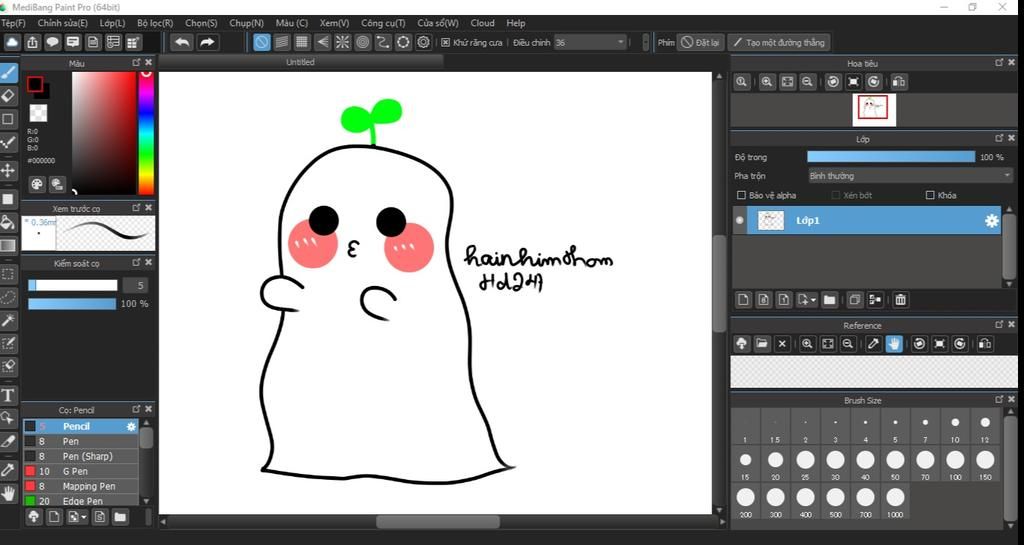Open the Bộ lọc(R) menu

pos(155,23)
